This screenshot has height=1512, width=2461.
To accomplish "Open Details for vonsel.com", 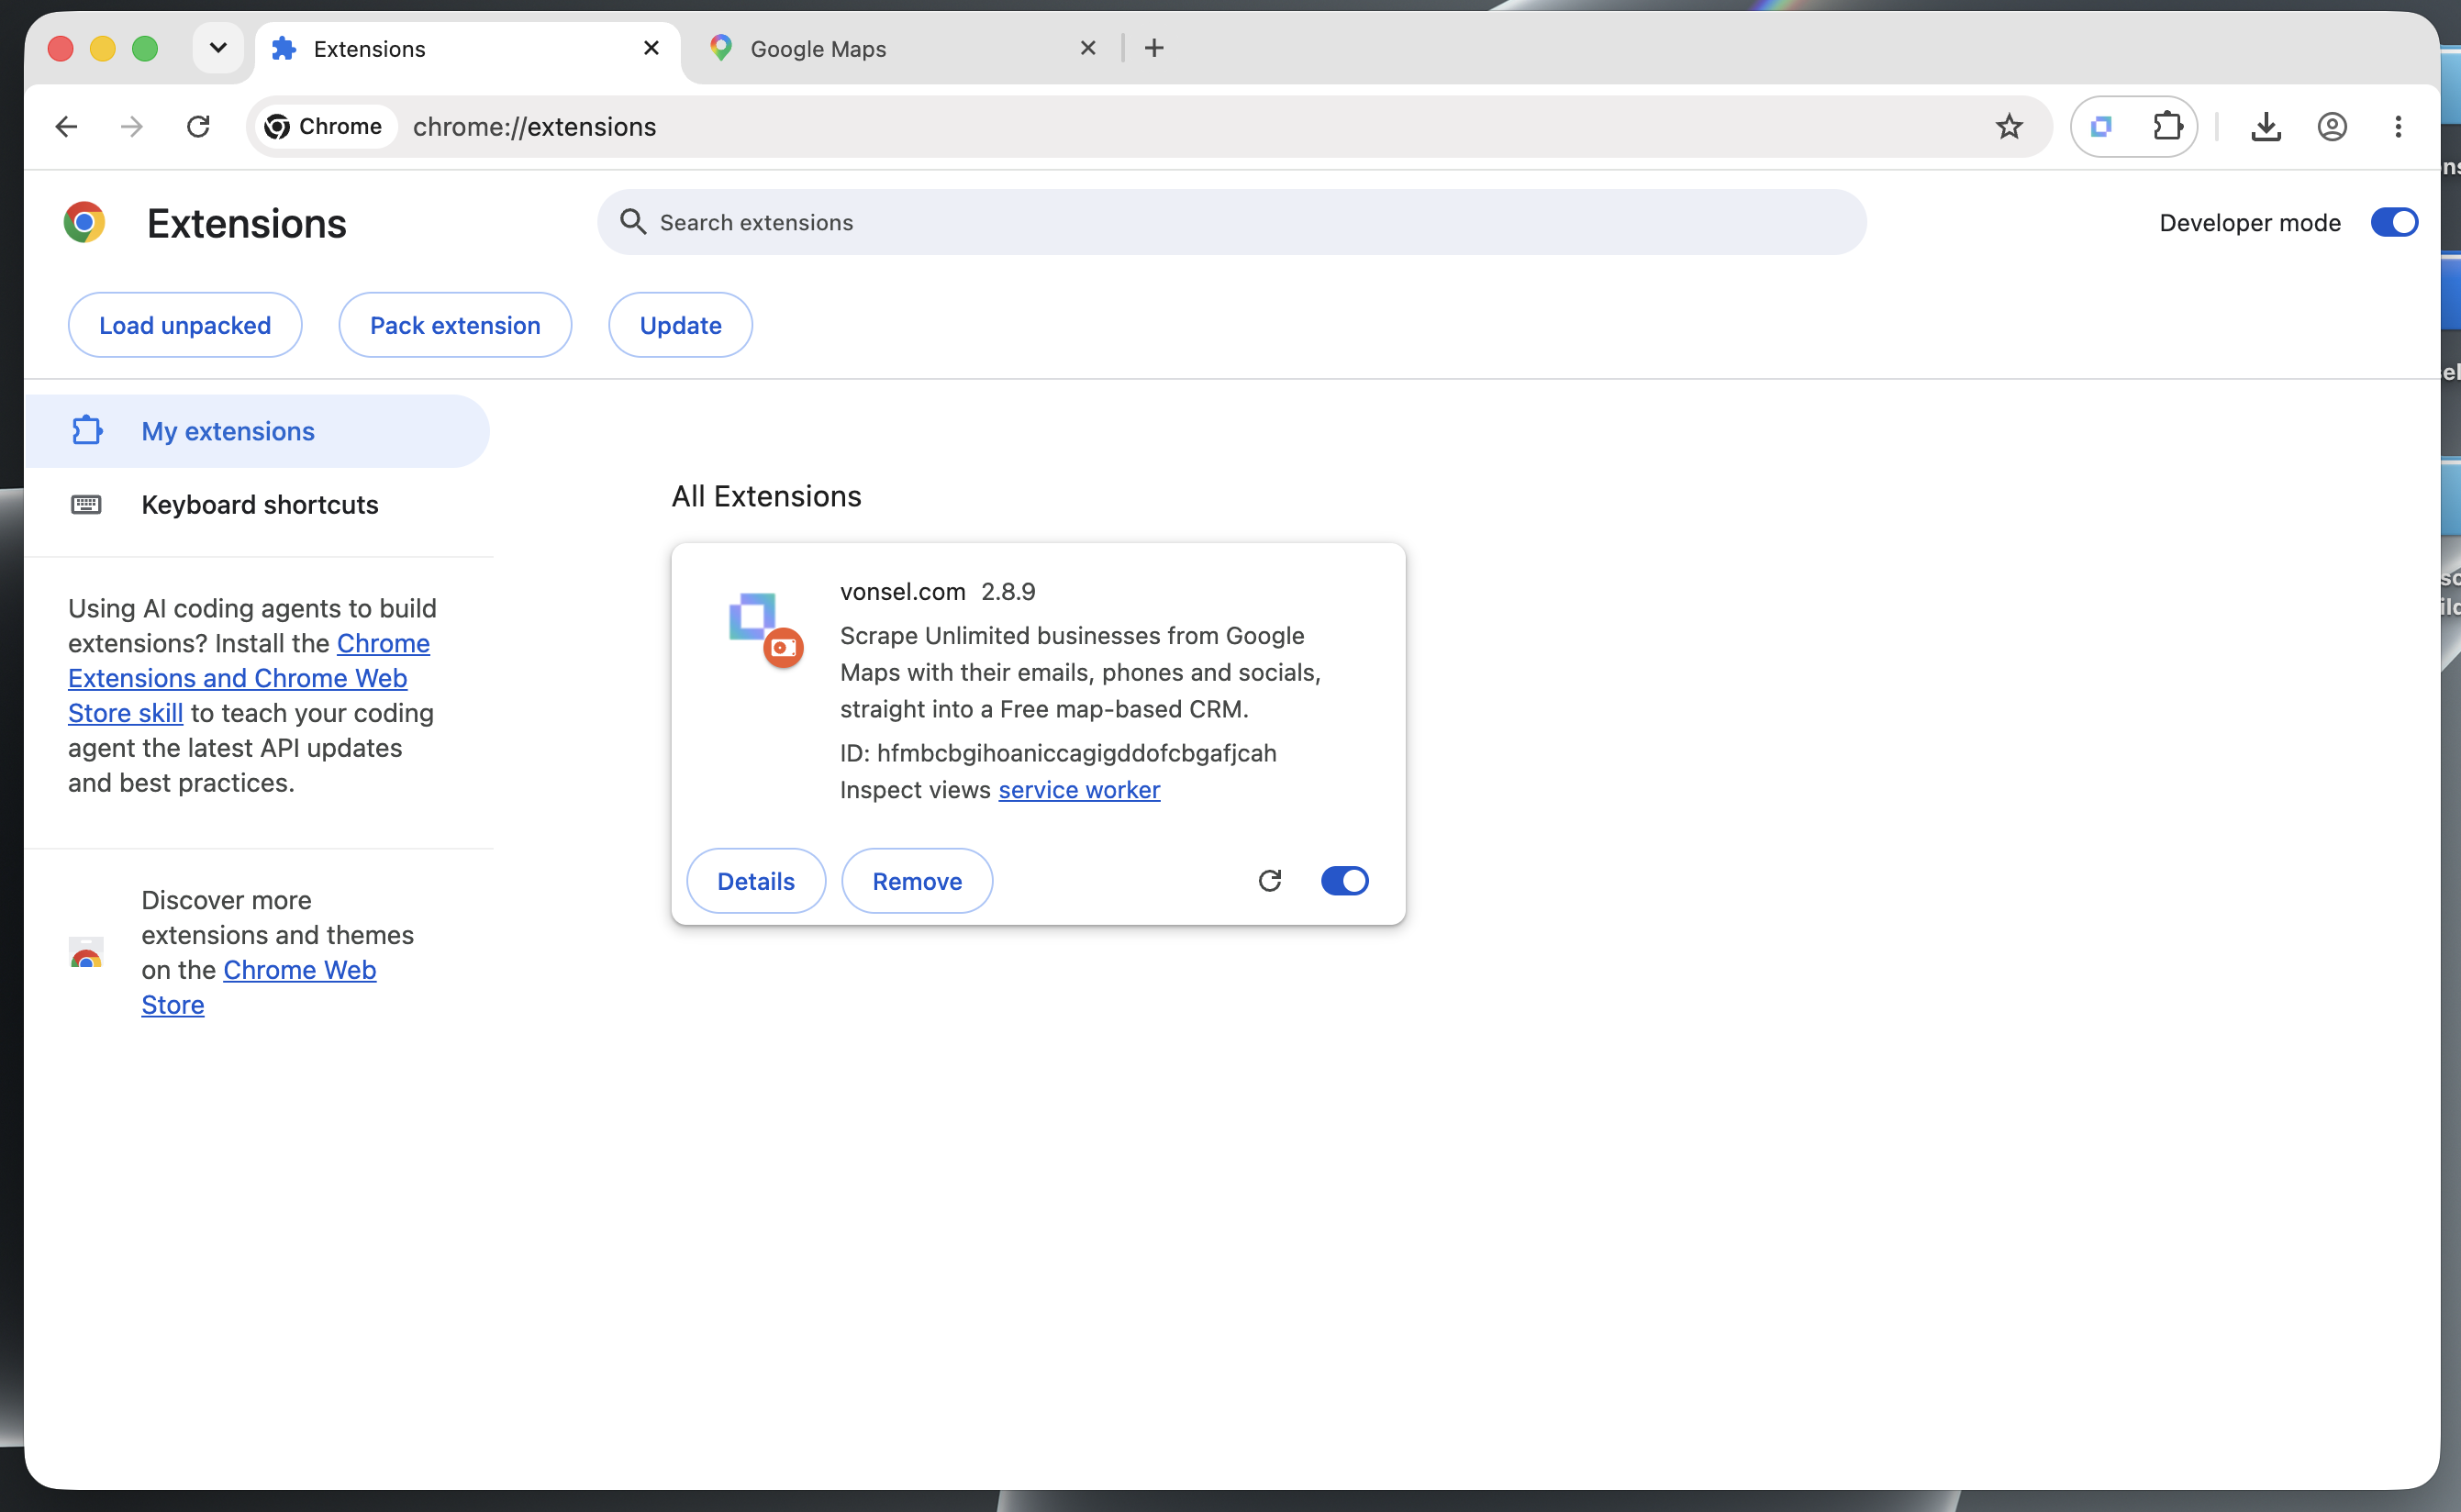I will click(756, 881).
